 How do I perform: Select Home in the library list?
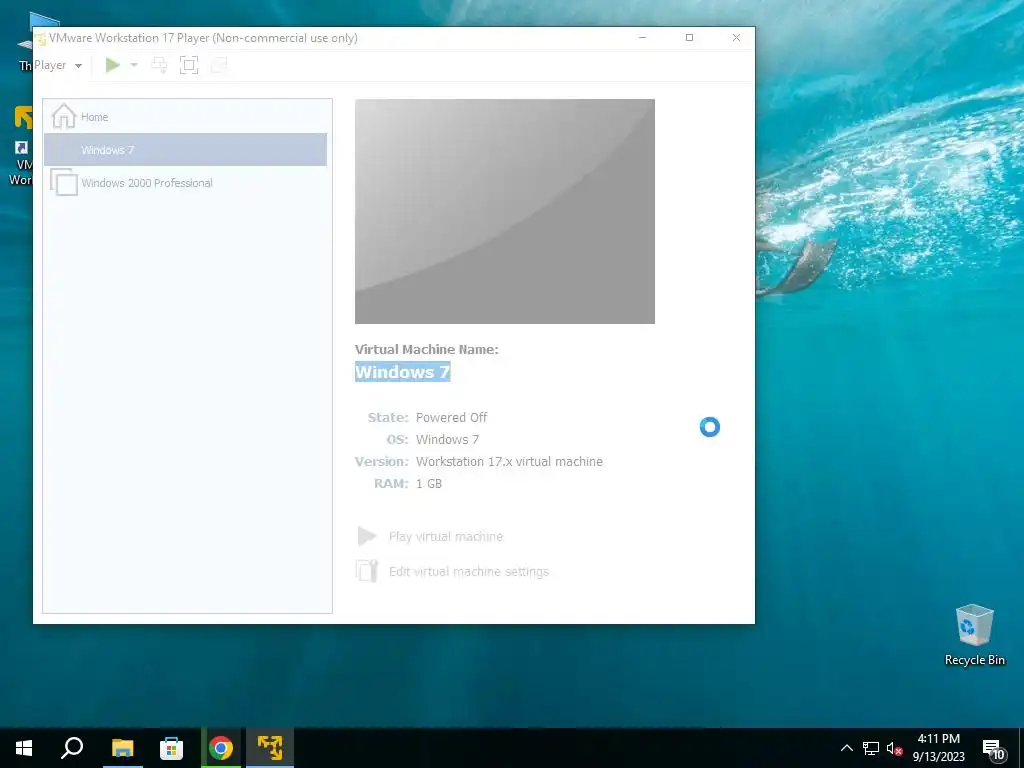tap(185, 117)
